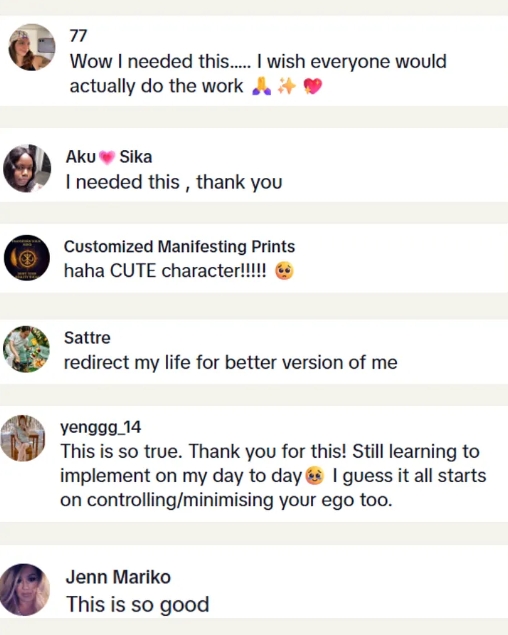This screenshot has width=508, height=635.
Task: Open profile picture of user 77
Action: [x=32, y=47]
